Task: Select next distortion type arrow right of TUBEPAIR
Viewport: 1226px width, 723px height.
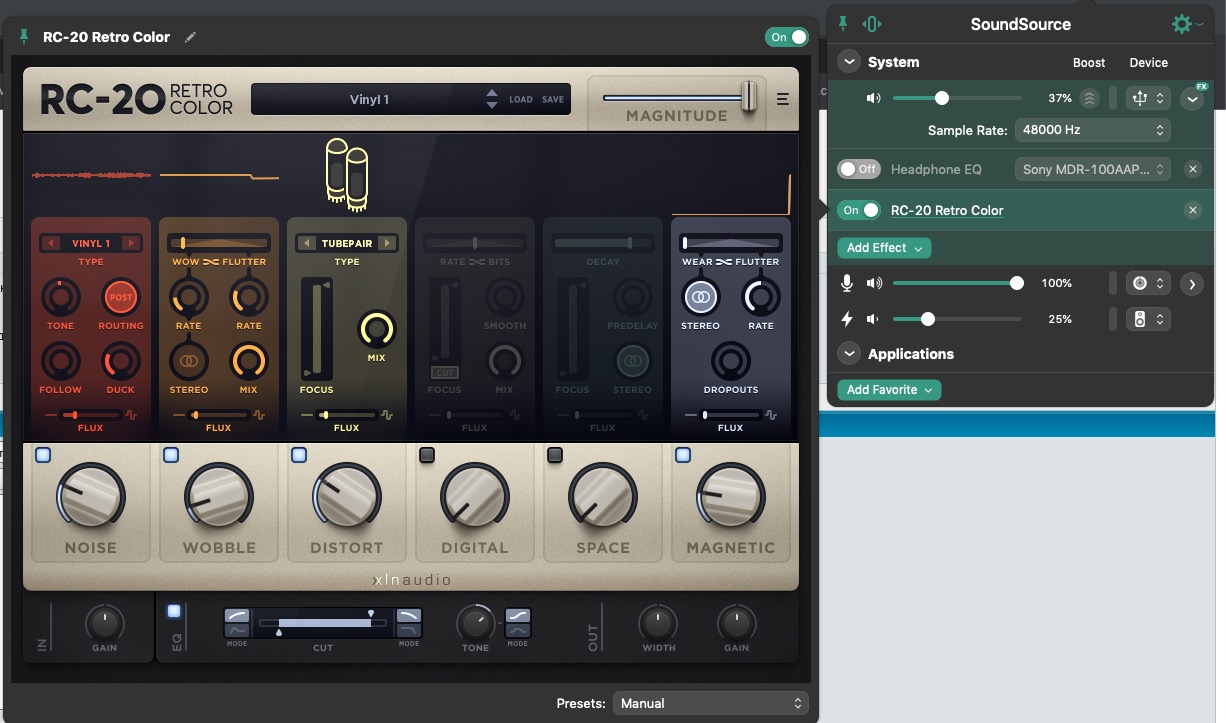Action: coord(386,243)
